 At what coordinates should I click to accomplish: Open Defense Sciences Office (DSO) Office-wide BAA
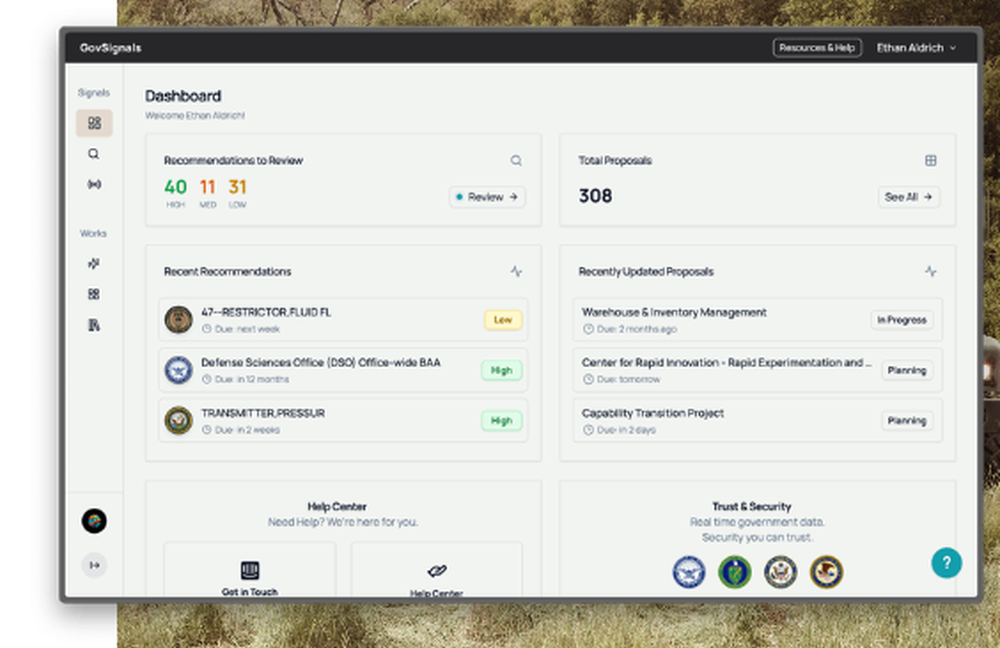click(x=343, y=370)
